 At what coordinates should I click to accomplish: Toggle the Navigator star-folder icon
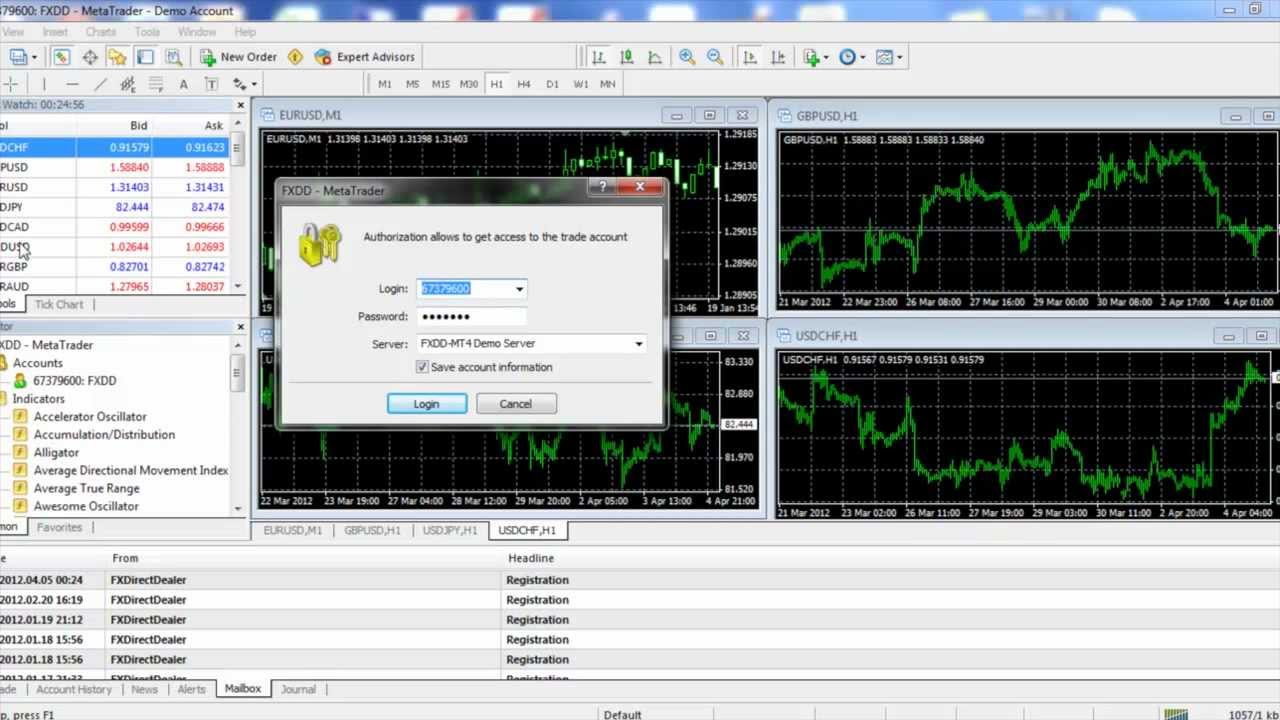[117, 57]
